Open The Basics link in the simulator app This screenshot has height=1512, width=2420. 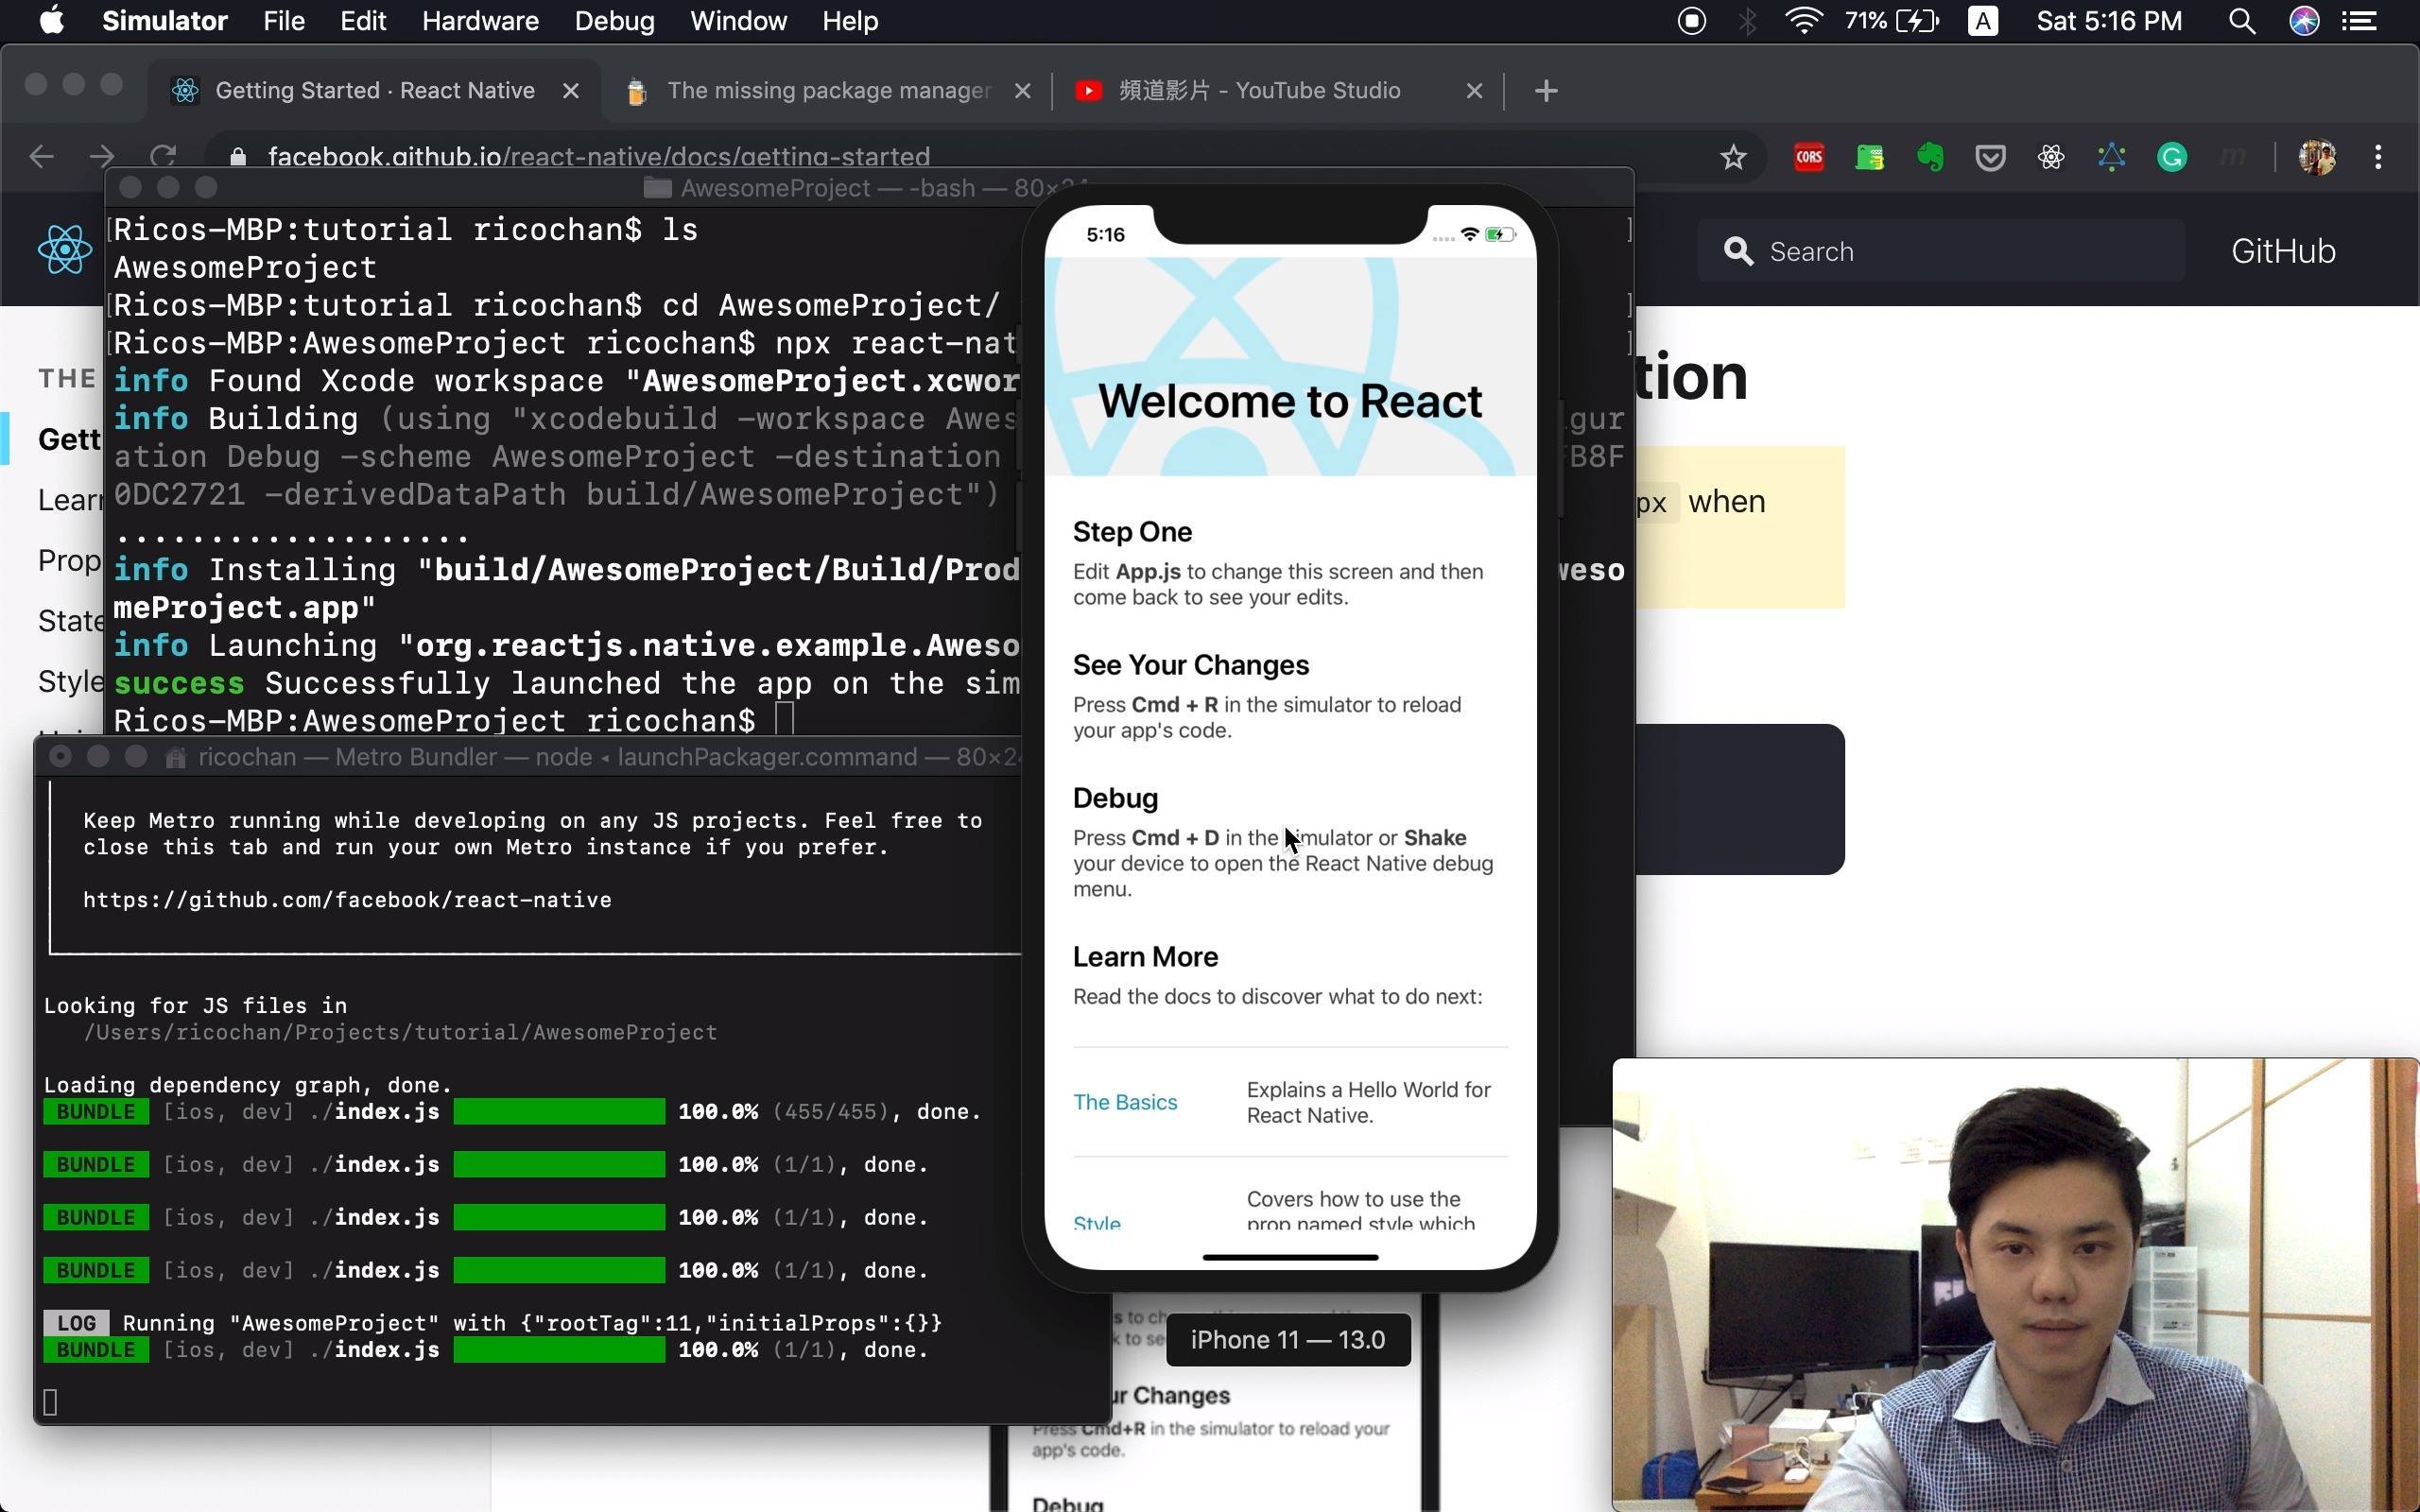(x=1125, y=1102)
